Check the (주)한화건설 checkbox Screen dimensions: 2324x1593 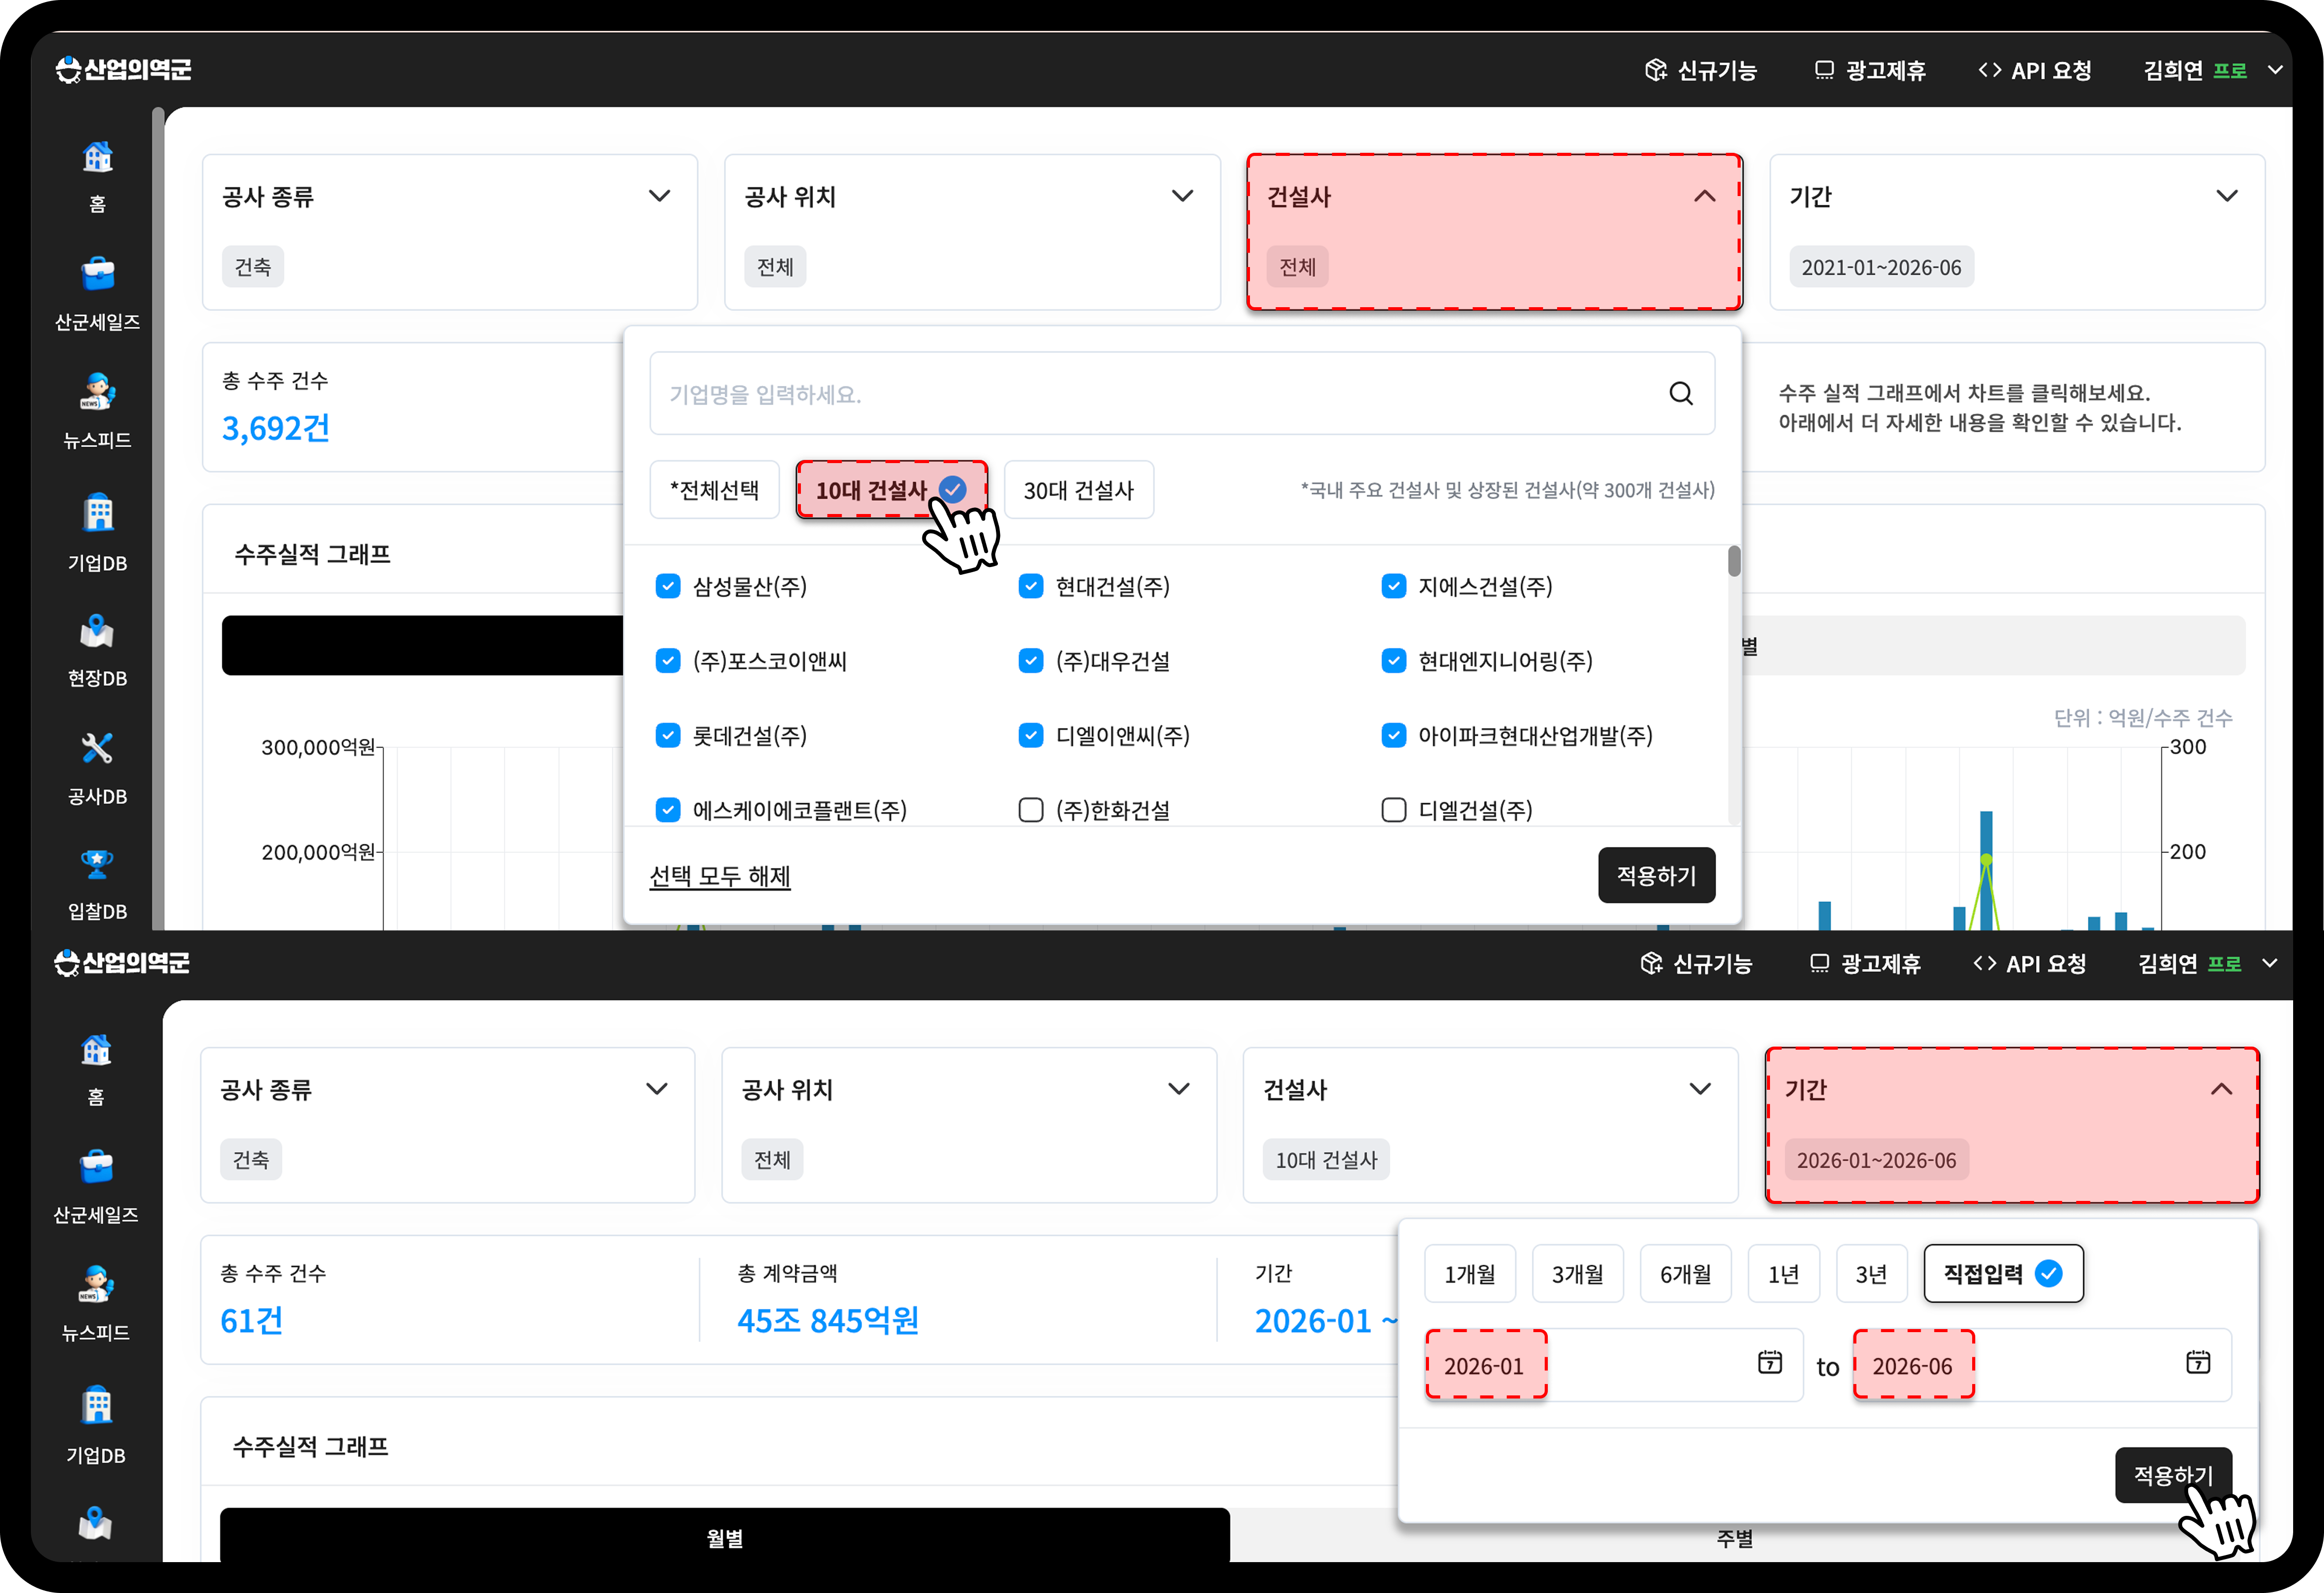[x=1031, y=810]
